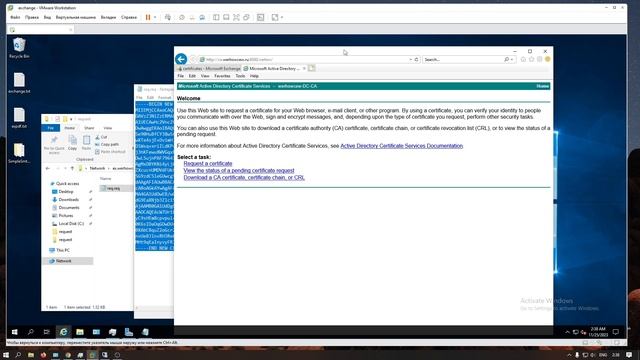Switch to Microsoft Active Directory tab
Image resolution: width=640 pixels, height=360 pixels.
(x=274, y=69)
